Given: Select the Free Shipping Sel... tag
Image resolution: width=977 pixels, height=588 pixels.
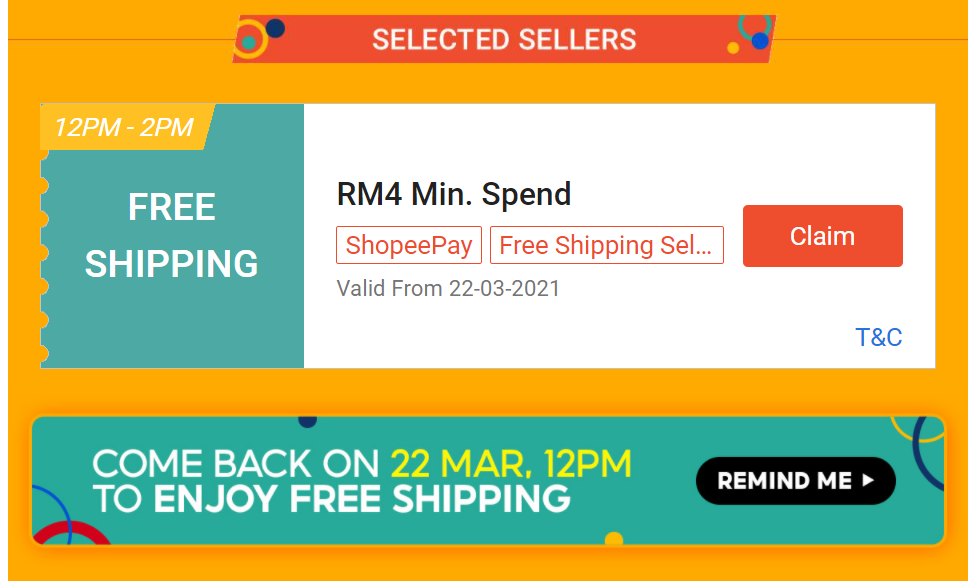Looking at the screenshot, I should [x=606, y=245].
